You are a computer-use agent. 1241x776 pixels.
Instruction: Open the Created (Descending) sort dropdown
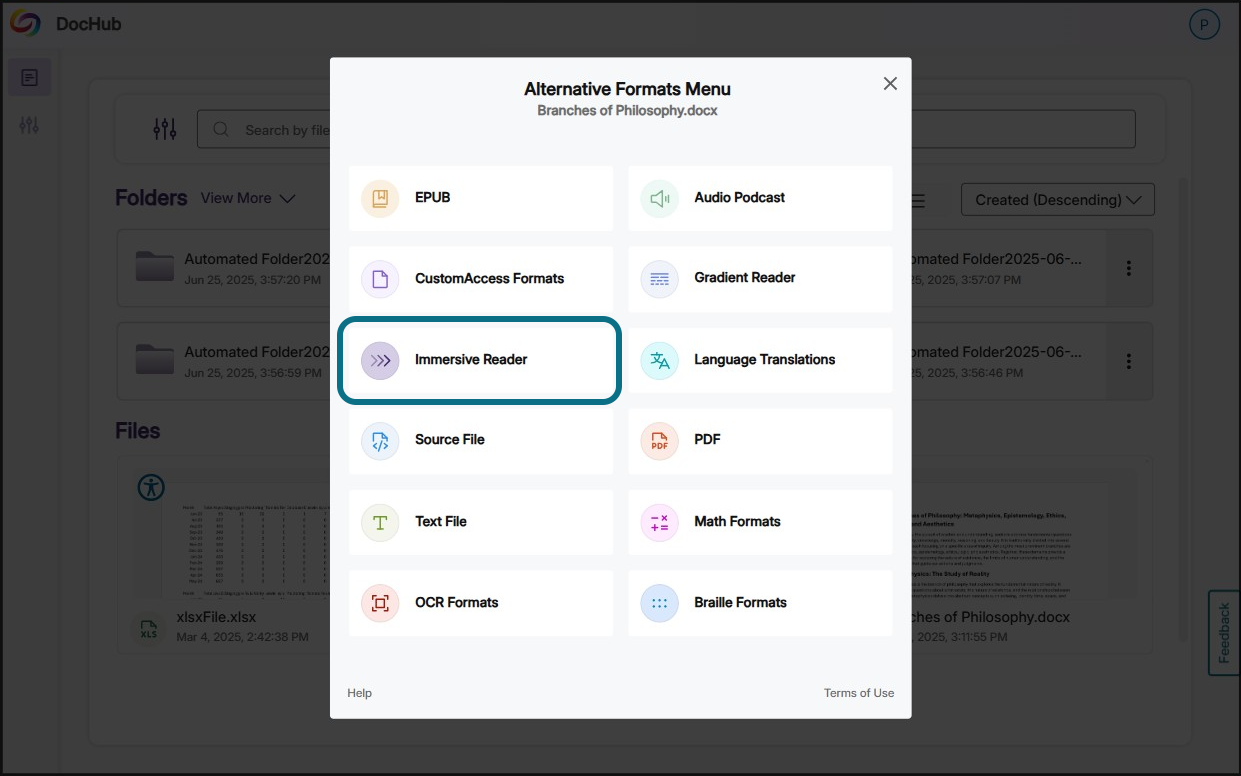(x=1057, y=199)
